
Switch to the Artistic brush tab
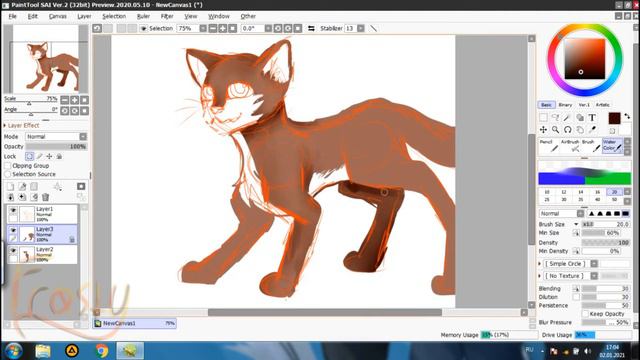603,105
